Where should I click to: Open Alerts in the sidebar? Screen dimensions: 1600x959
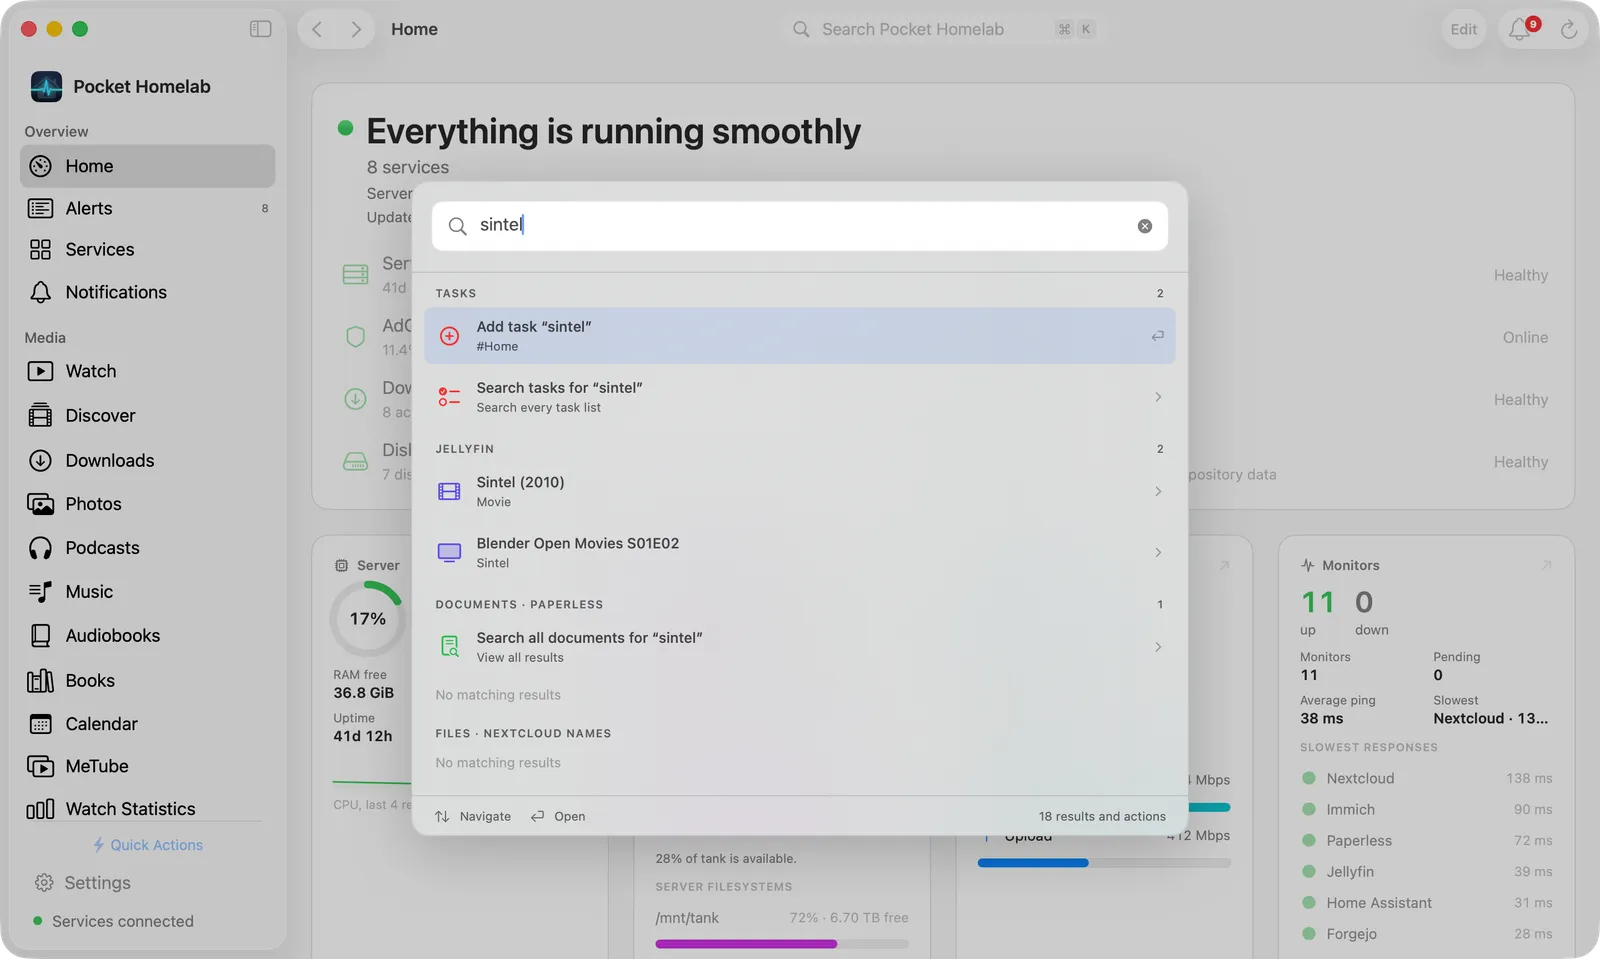pos(148,208)
